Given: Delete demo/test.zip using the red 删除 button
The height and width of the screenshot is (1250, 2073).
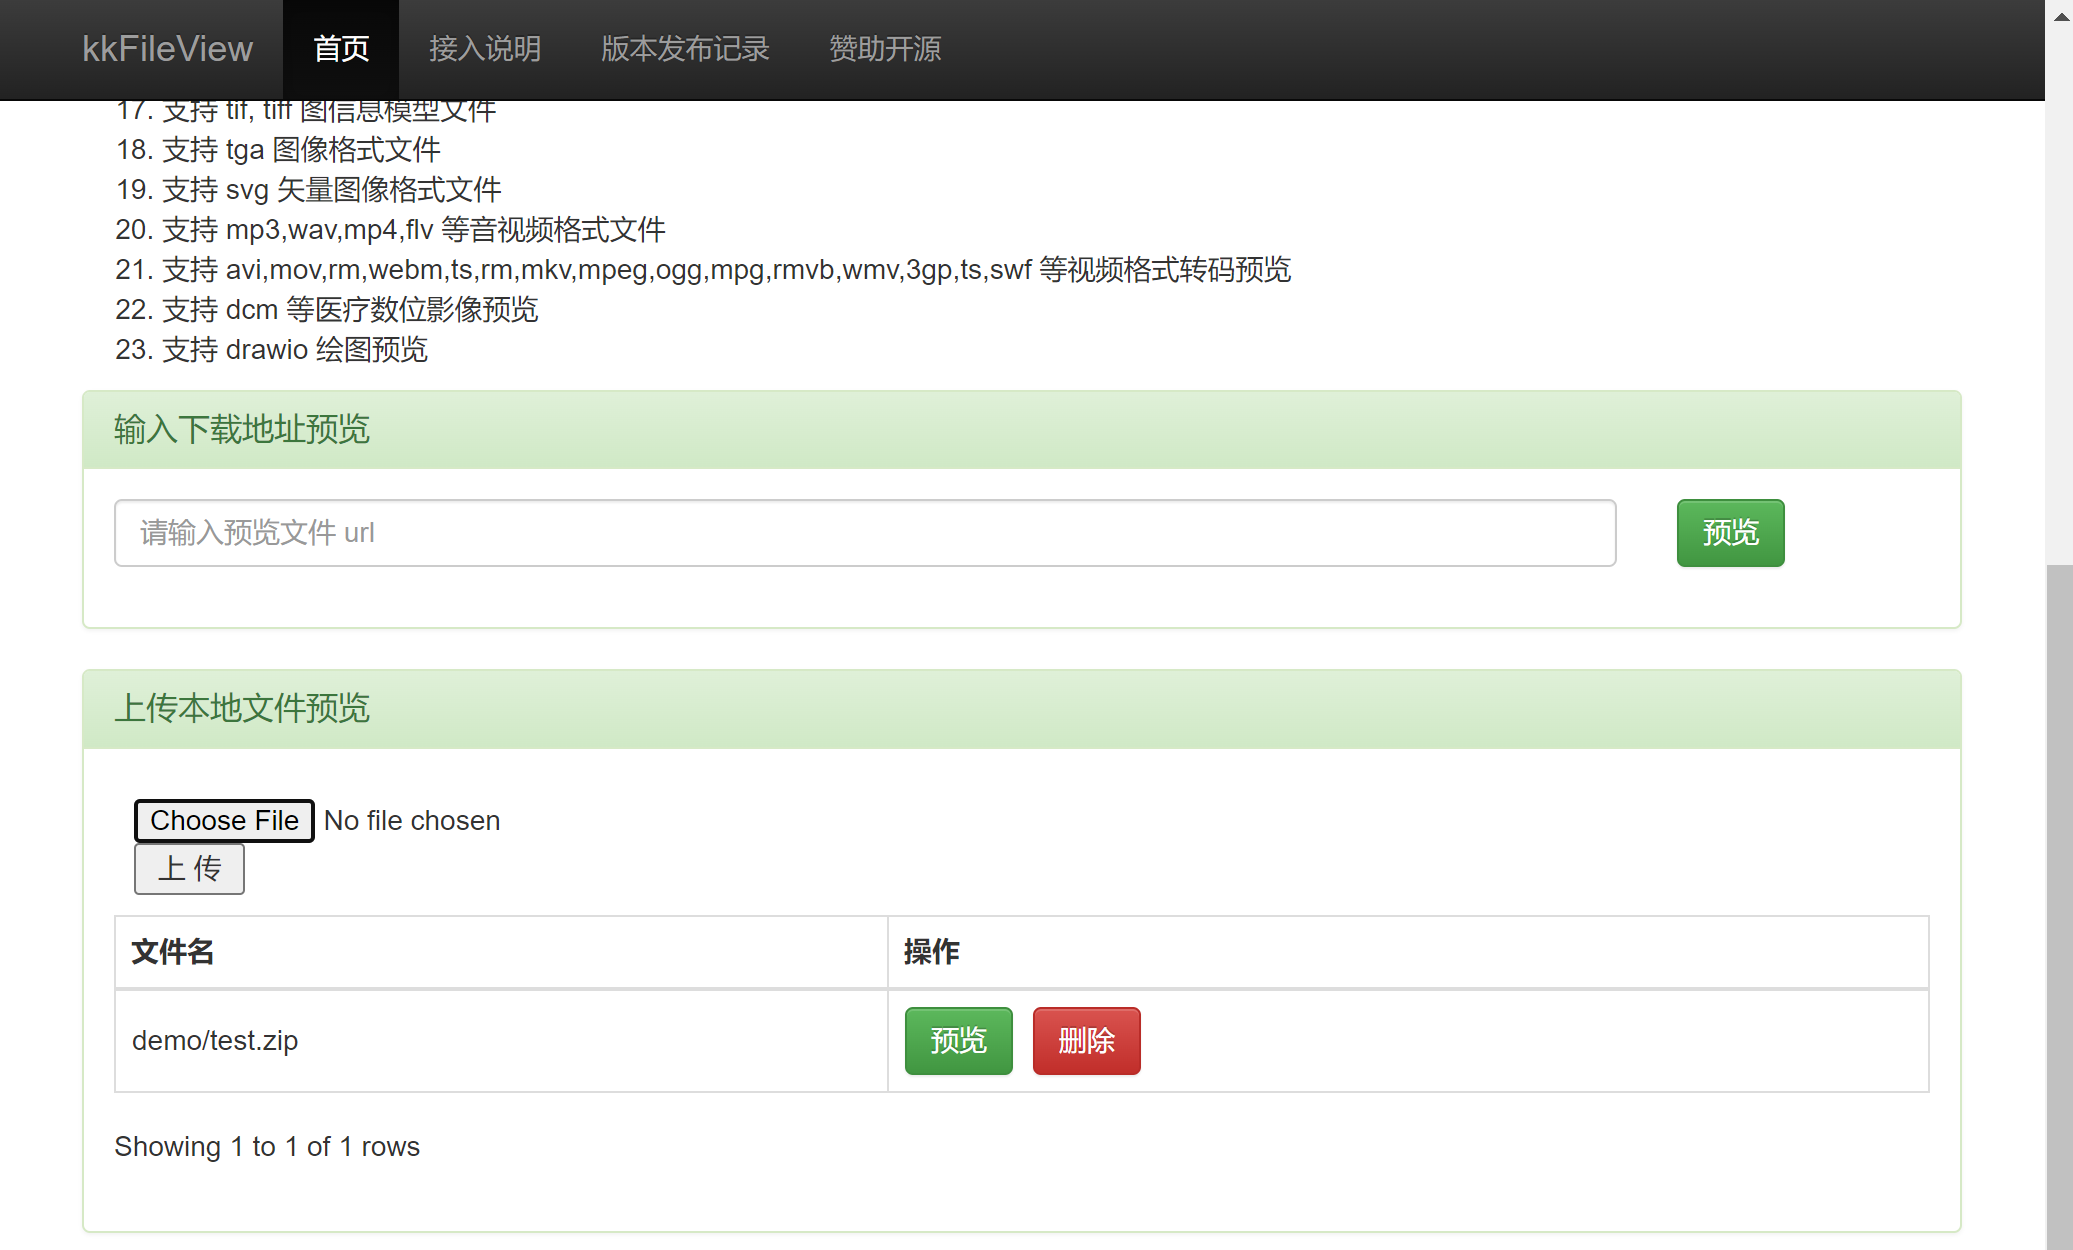Looking at the screenshot, I should coord(1086,1041).
